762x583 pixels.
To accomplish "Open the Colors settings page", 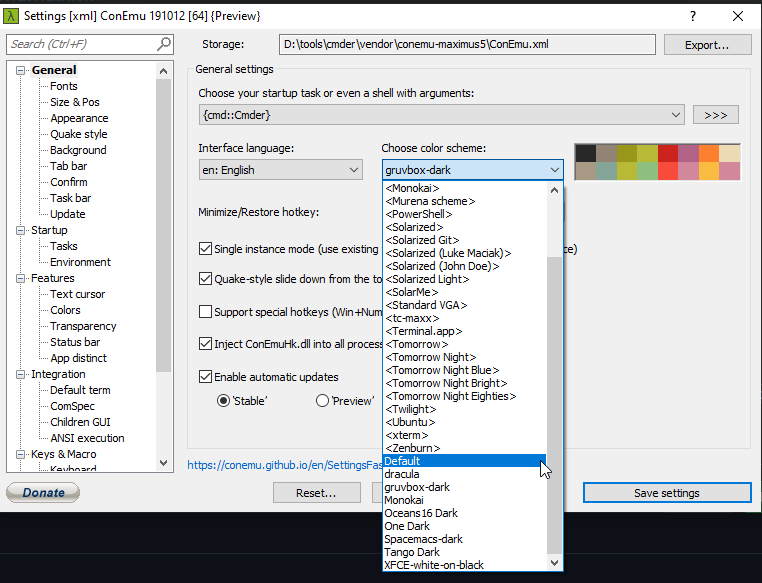I will click(x=65, y=310).
